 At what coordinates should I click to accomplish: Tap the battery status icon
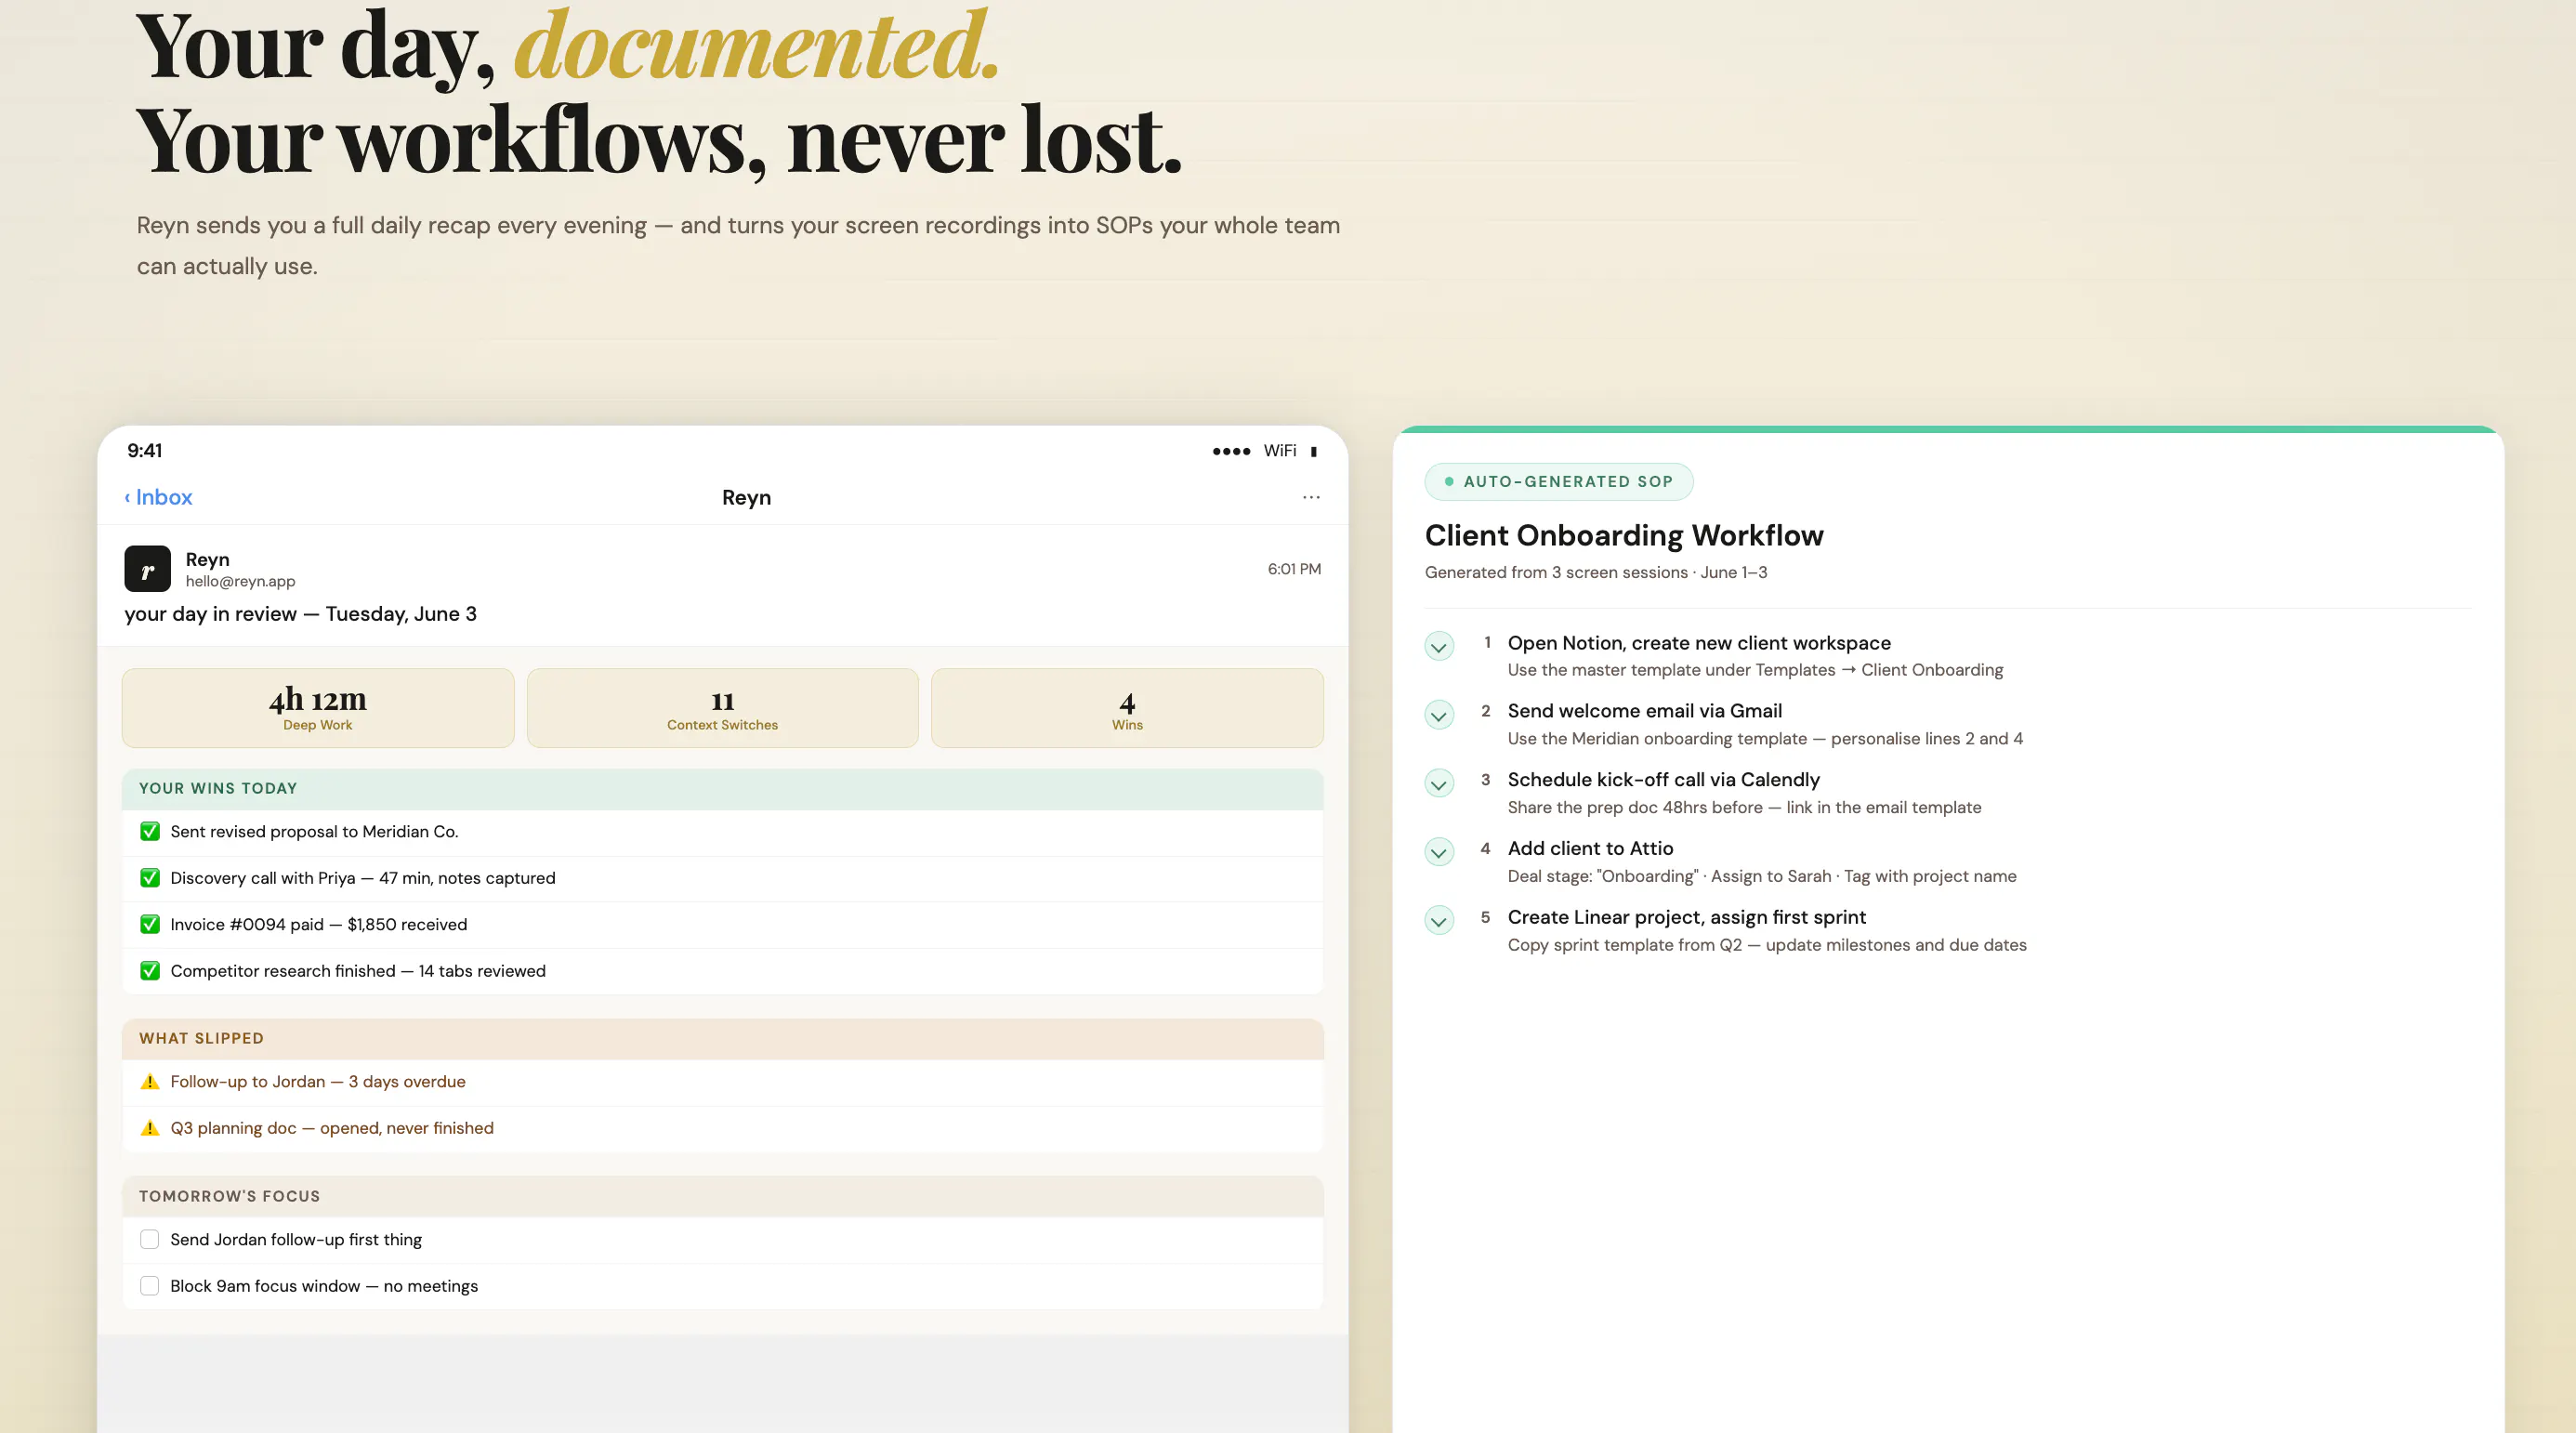pyautogui.click(x=1313, y=451)
